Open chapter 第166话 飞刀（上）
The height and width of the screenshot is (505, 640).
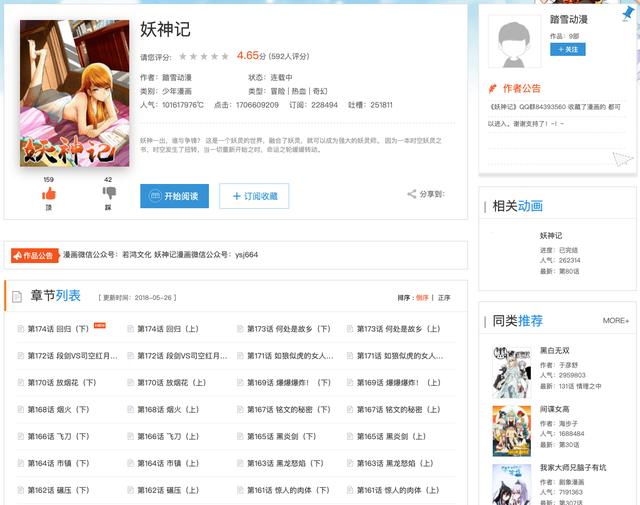[x=168, y=436]
